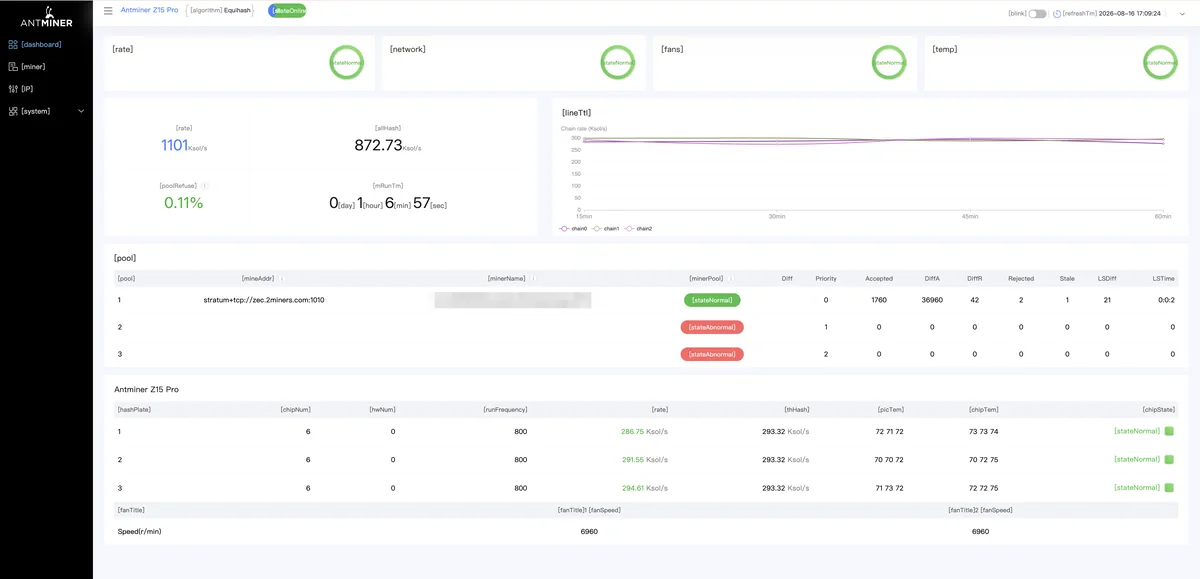Image resolution: width=1200 pixels, height=579 pixels.
Task: Click the temp card stateNormal ring
Action: point(1161,62)
